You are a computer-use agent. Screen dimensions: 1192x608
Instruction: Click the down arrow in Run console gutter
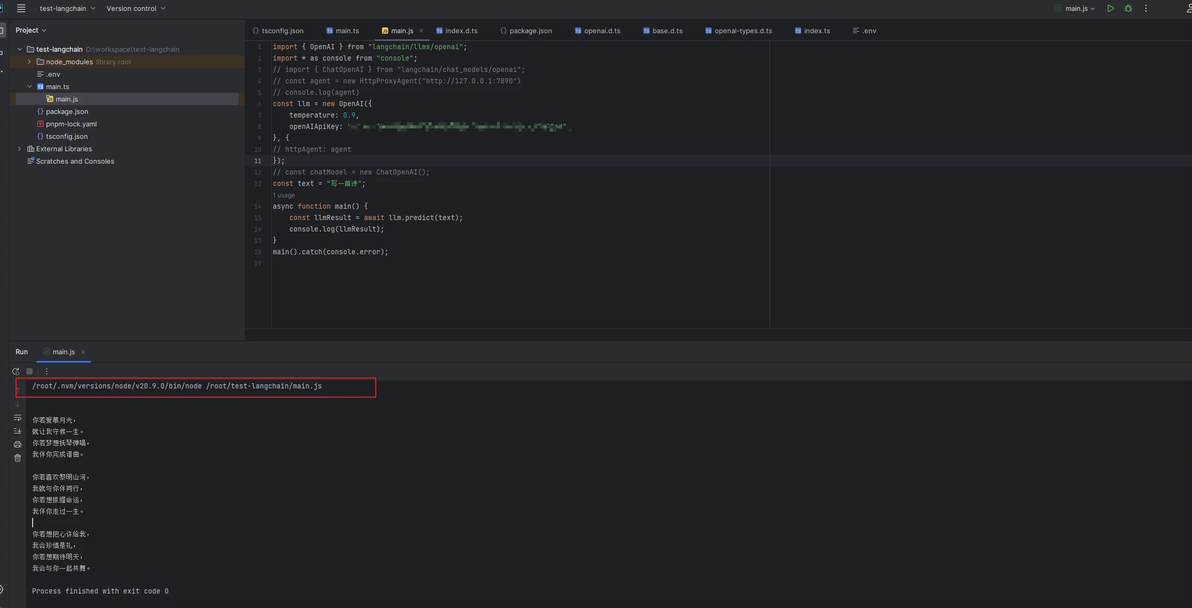tap(17, 404)
